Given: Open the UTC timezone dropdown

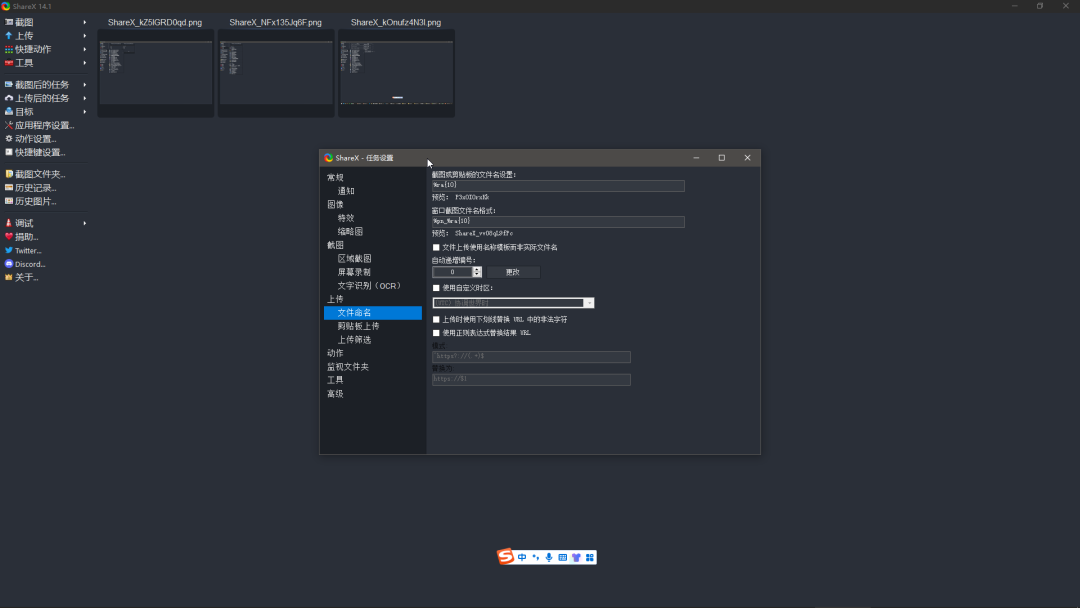Looking at the screenshot, I should (x=589, y=303).
